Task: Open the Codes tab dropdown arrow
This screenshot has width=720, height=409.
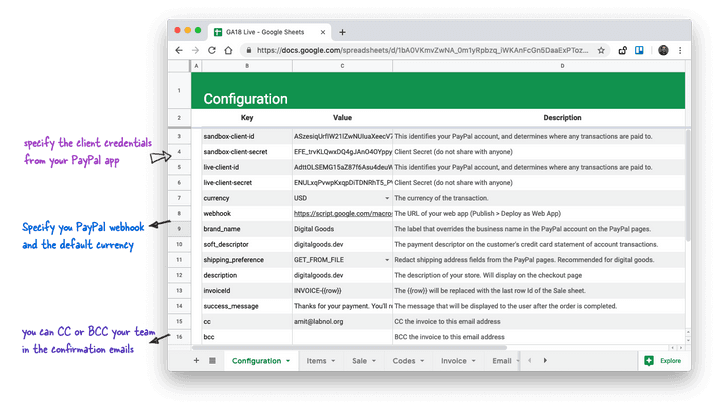Action: click(422, 361)
